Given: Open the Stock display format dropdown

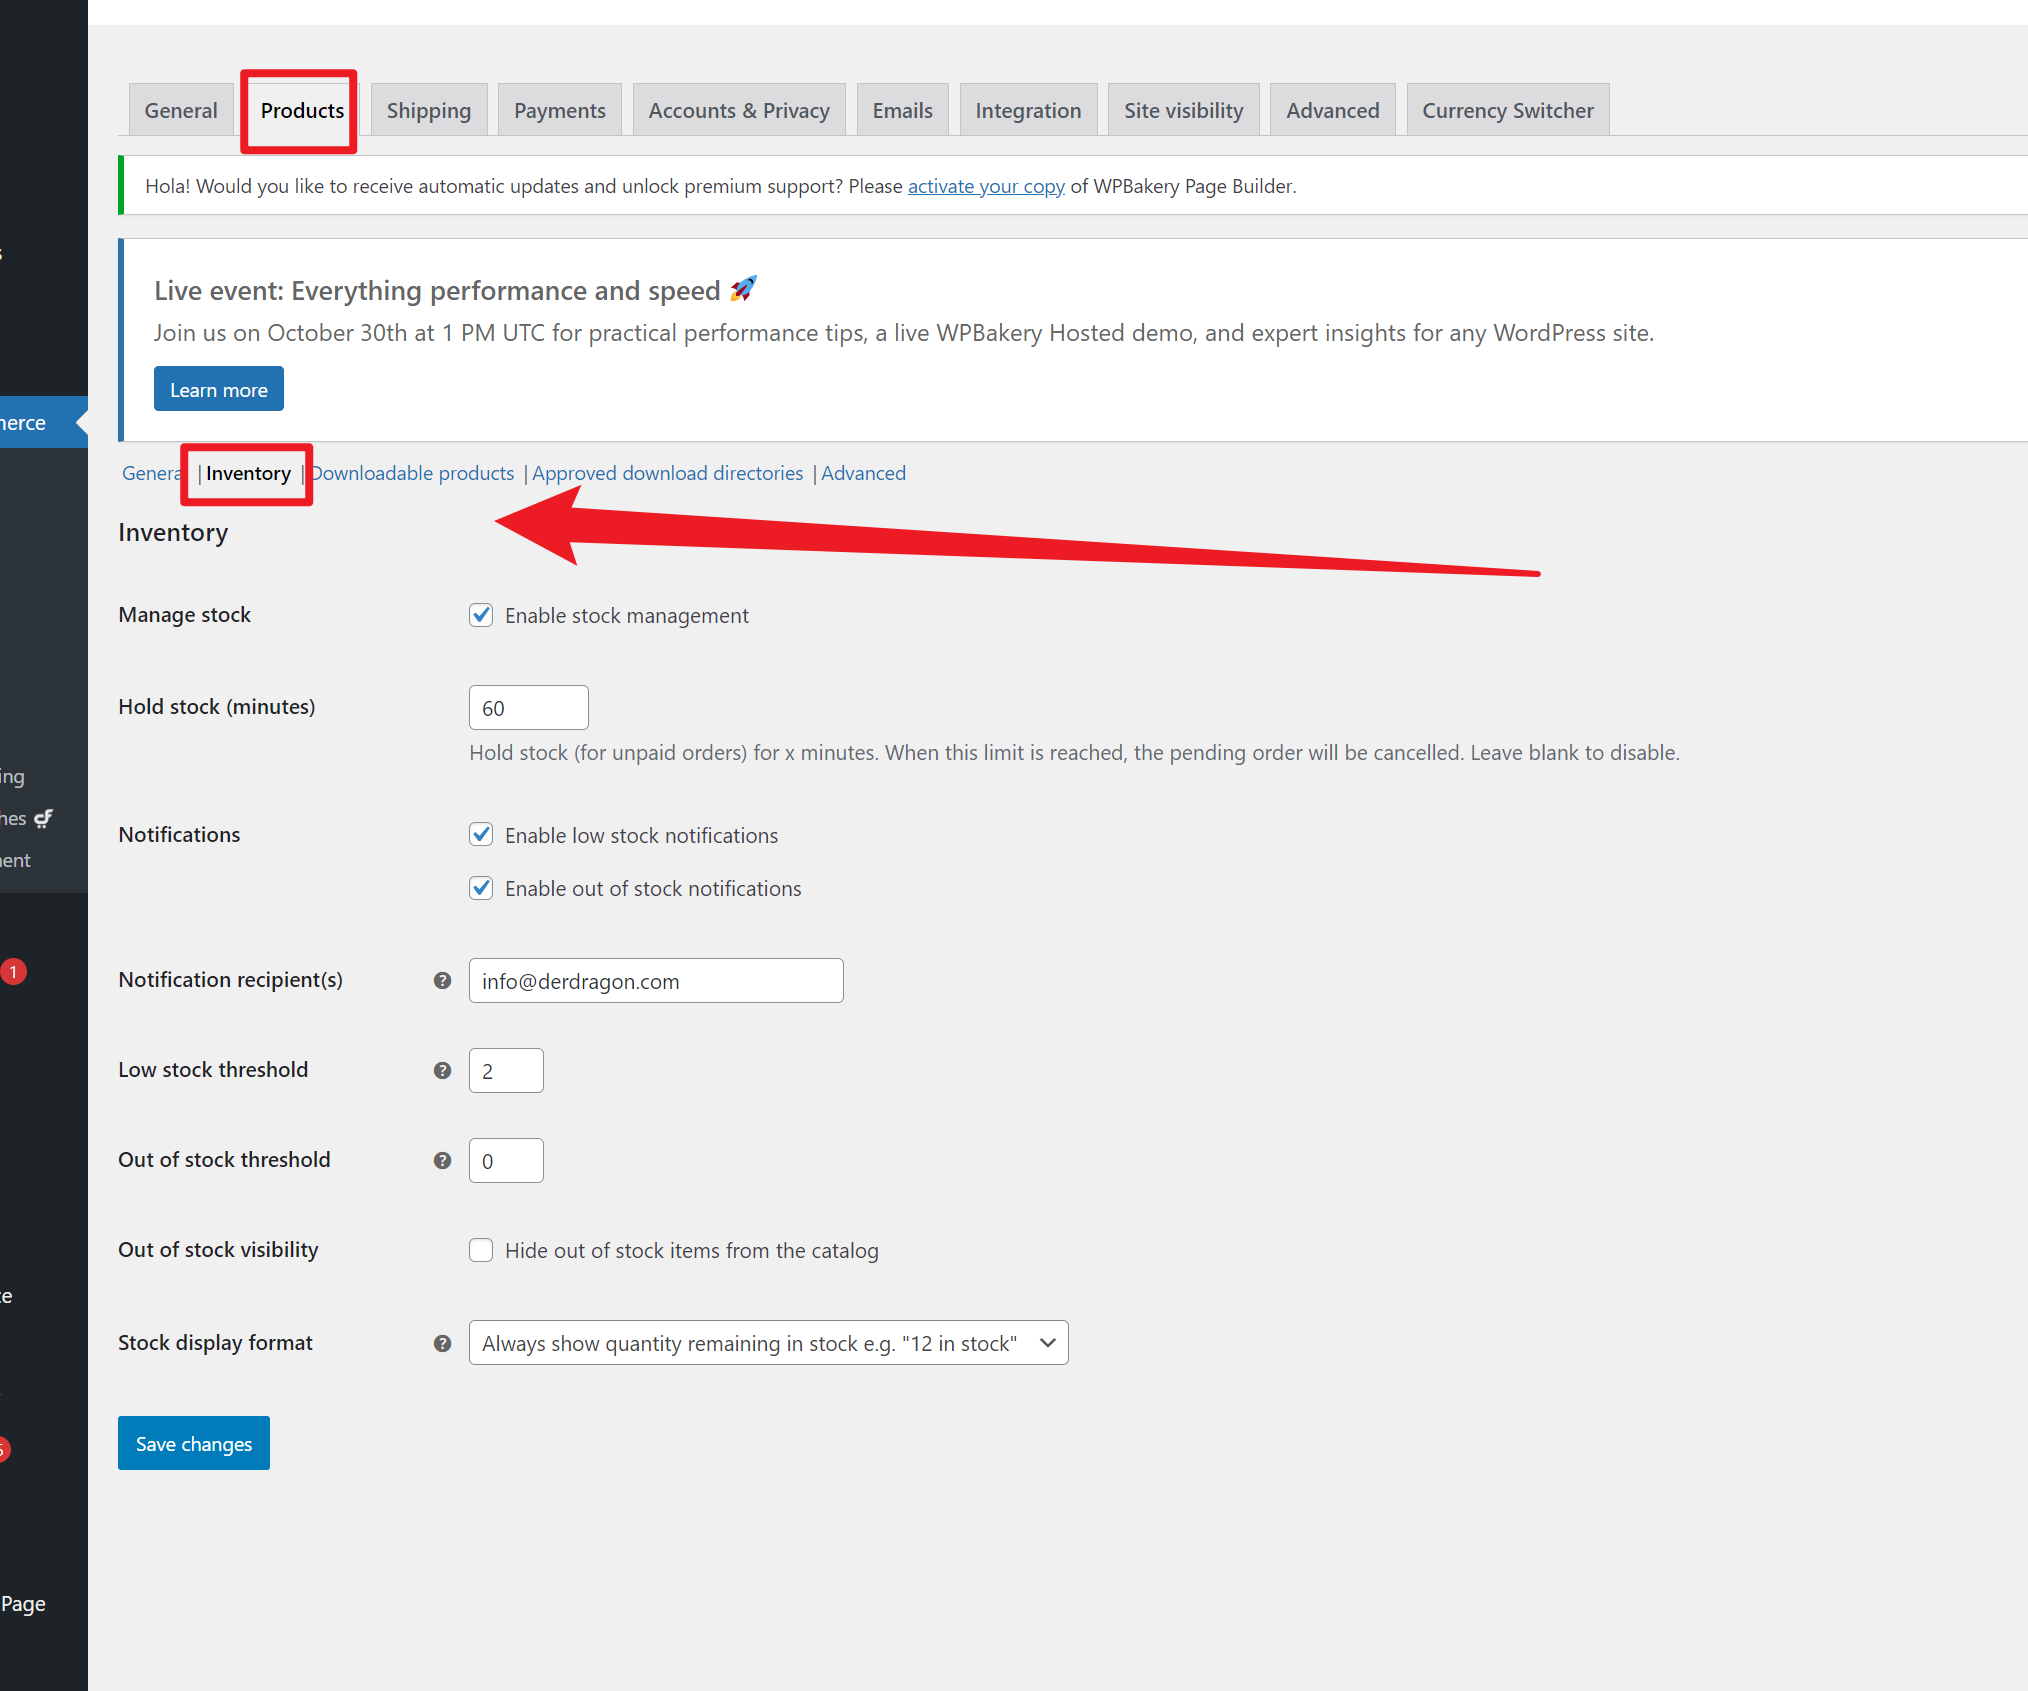Looking at the screenshot, I should click(768, 1343).
